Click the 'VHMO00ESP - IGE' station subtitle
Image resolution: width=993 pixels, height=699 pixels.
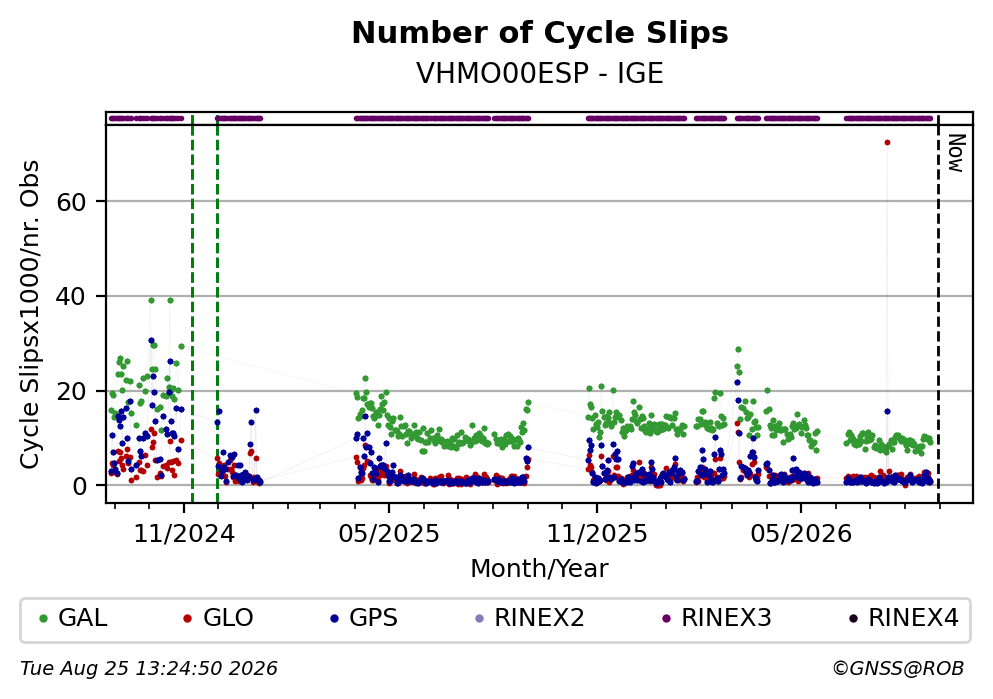[540, 73]
